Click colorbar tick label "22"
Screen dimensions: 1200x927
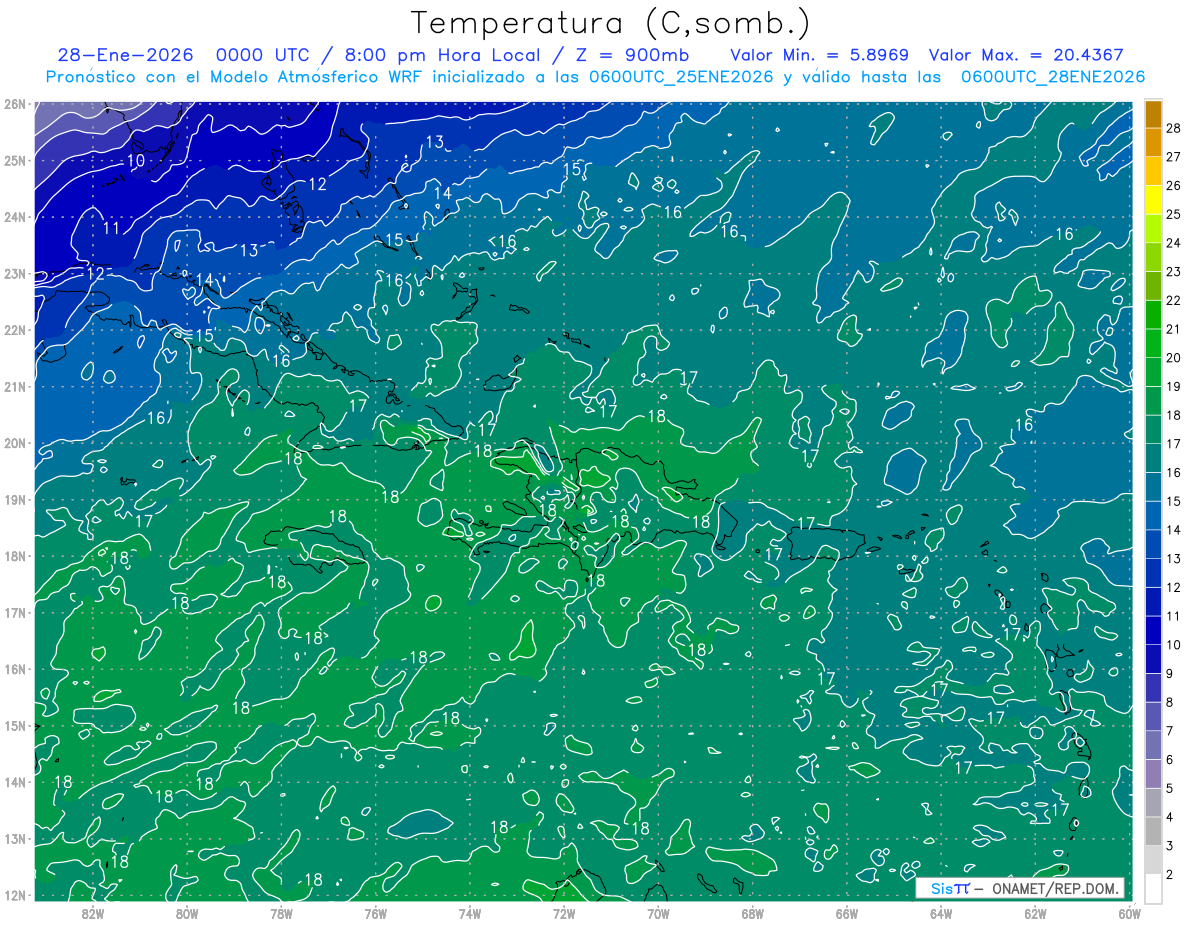point(1174,300)
